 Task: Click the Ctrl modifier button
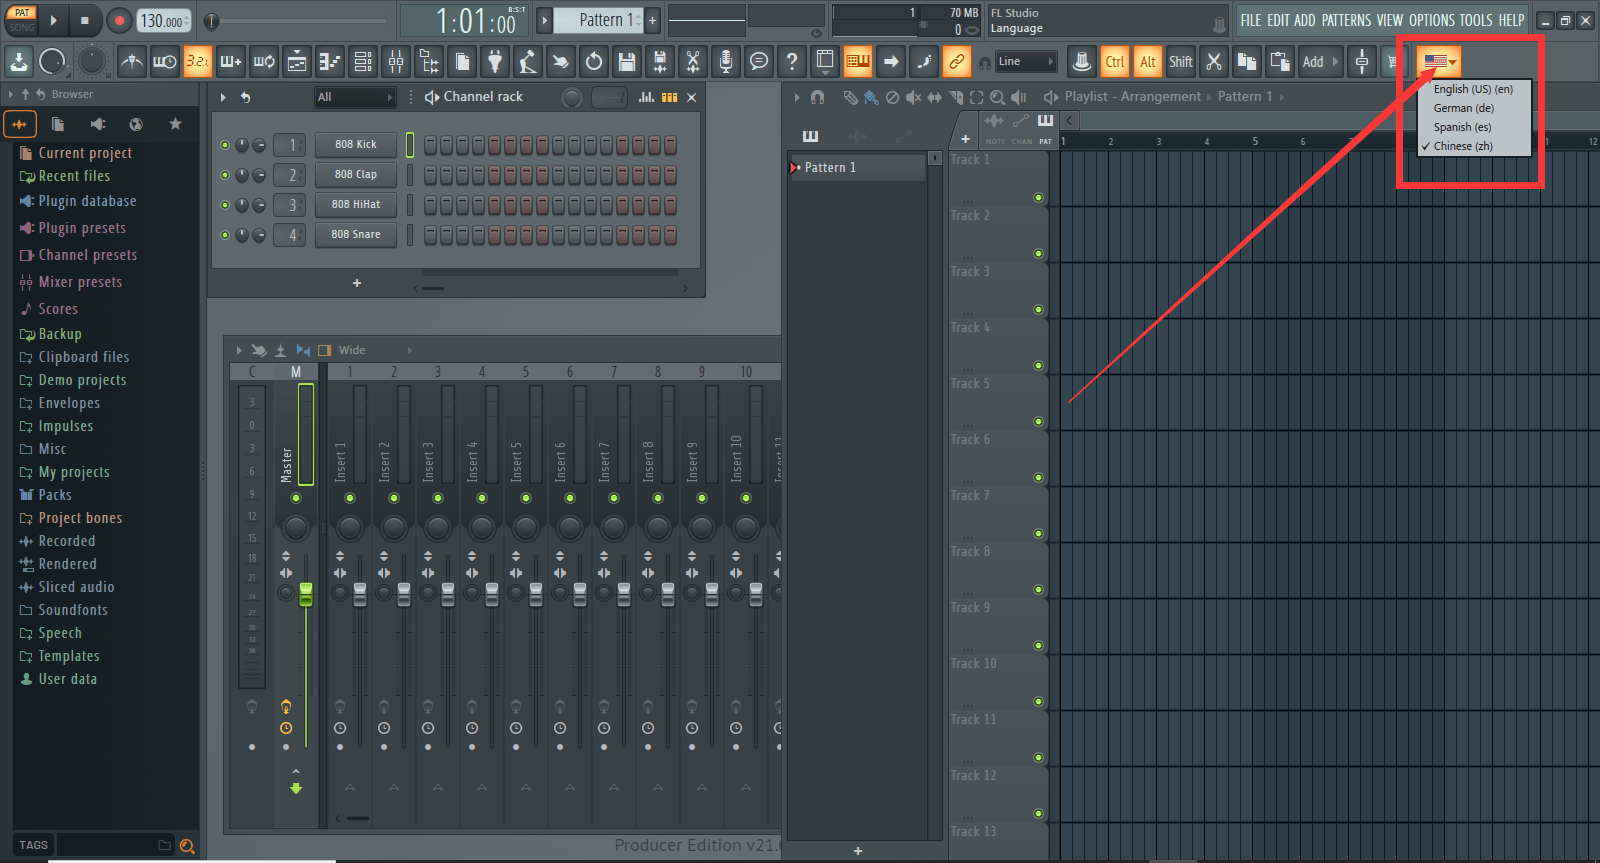coord(1115,62)
